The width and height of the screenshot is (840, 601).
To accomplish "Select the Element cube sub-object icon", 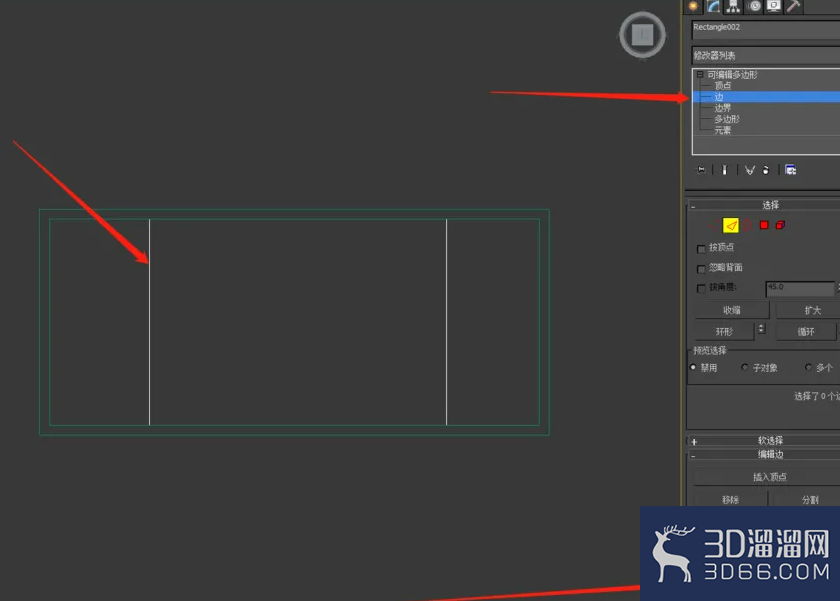I will 781,225.
